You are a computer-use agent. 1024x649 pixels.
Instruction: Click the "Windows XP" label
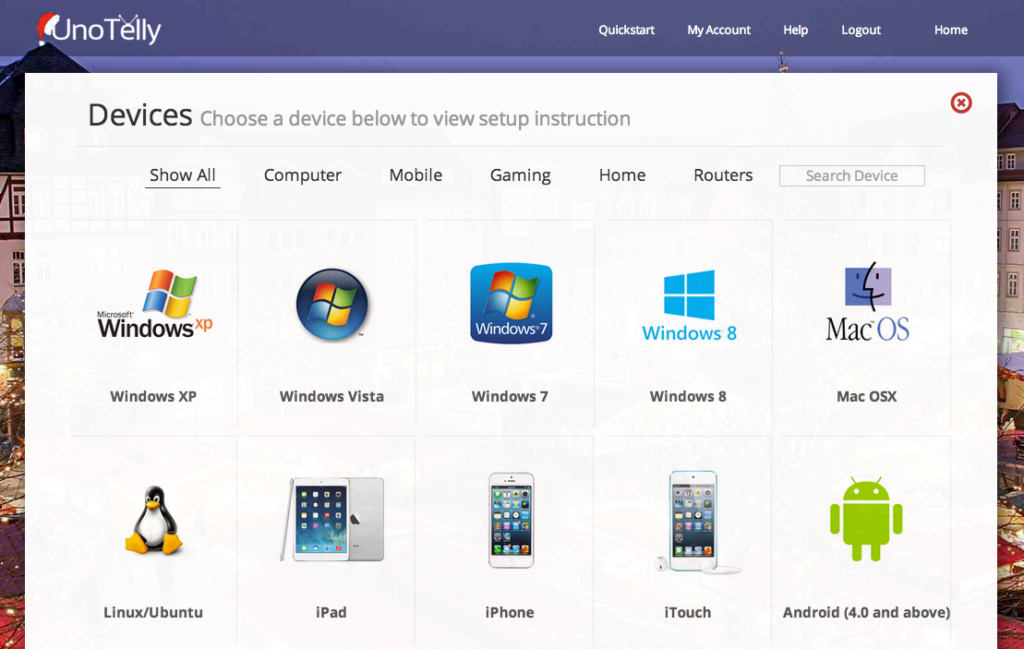click(x=153, y=396)
